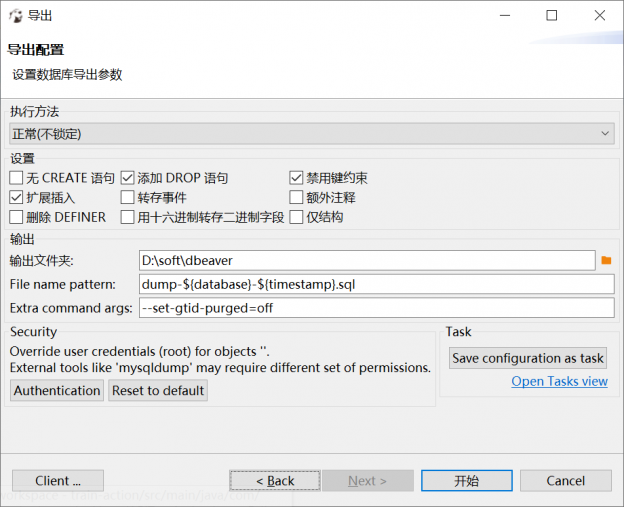Click the DBeaver icon in title bar
624x507 pixels.
pyautogui.click(x=15, y=16)
